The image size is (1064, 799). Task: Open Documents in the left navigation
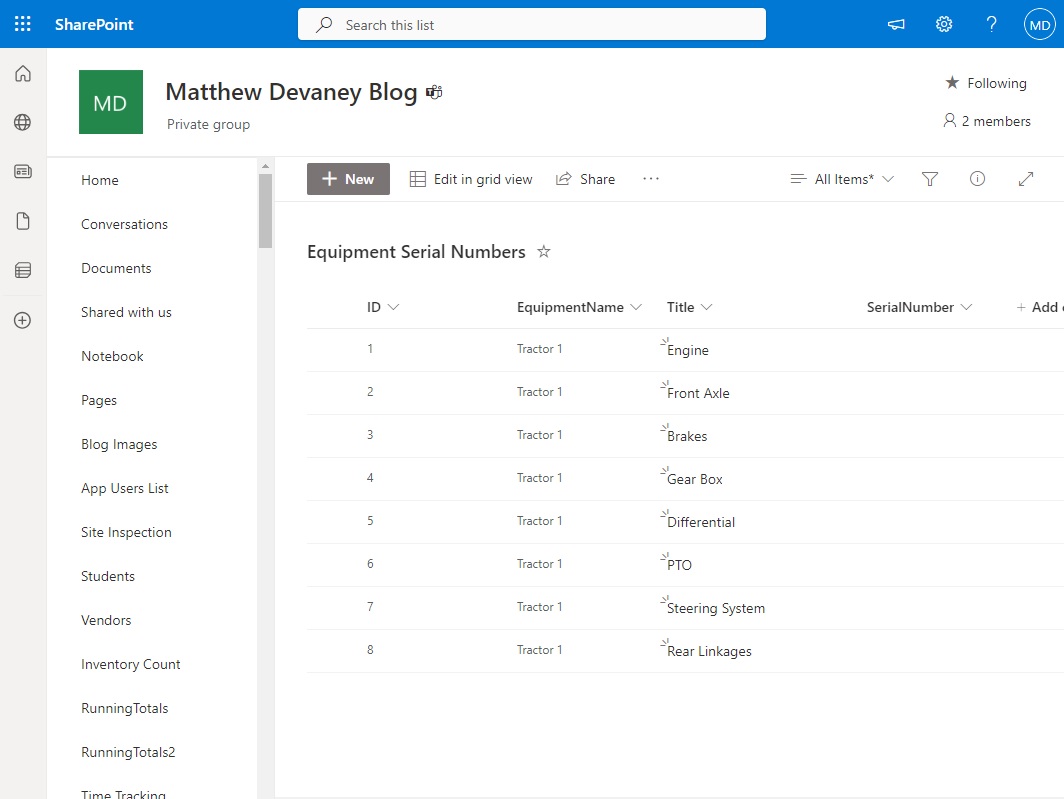pos(116,268)
